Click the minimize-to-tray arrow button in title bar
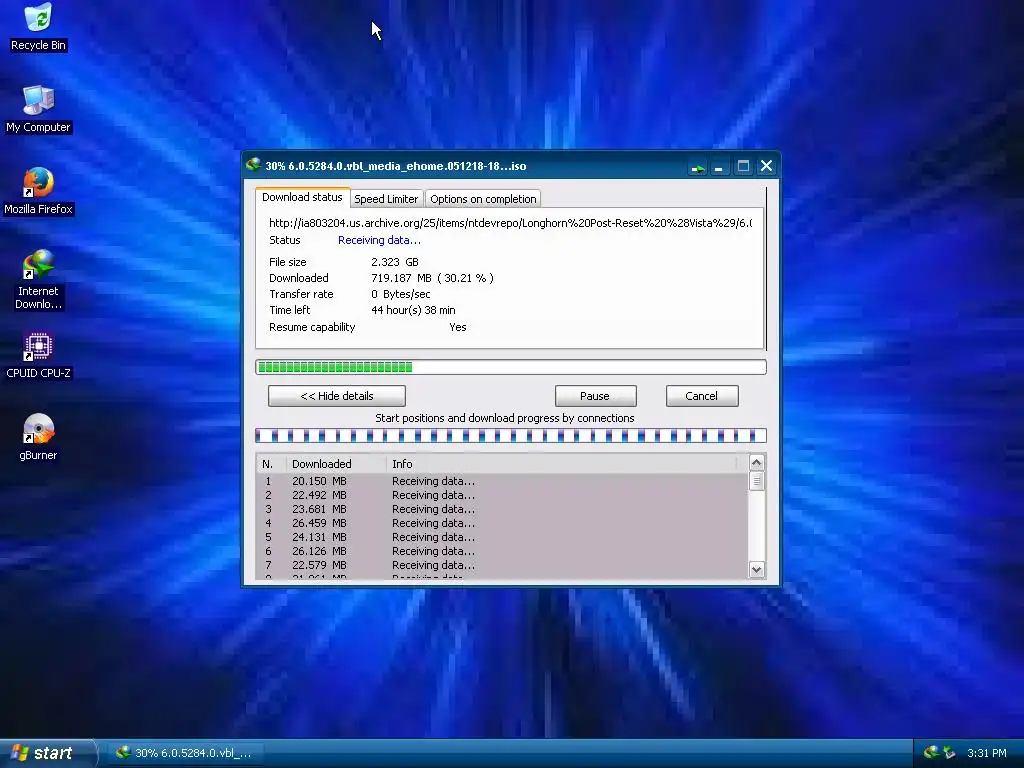 coord(697,167)
